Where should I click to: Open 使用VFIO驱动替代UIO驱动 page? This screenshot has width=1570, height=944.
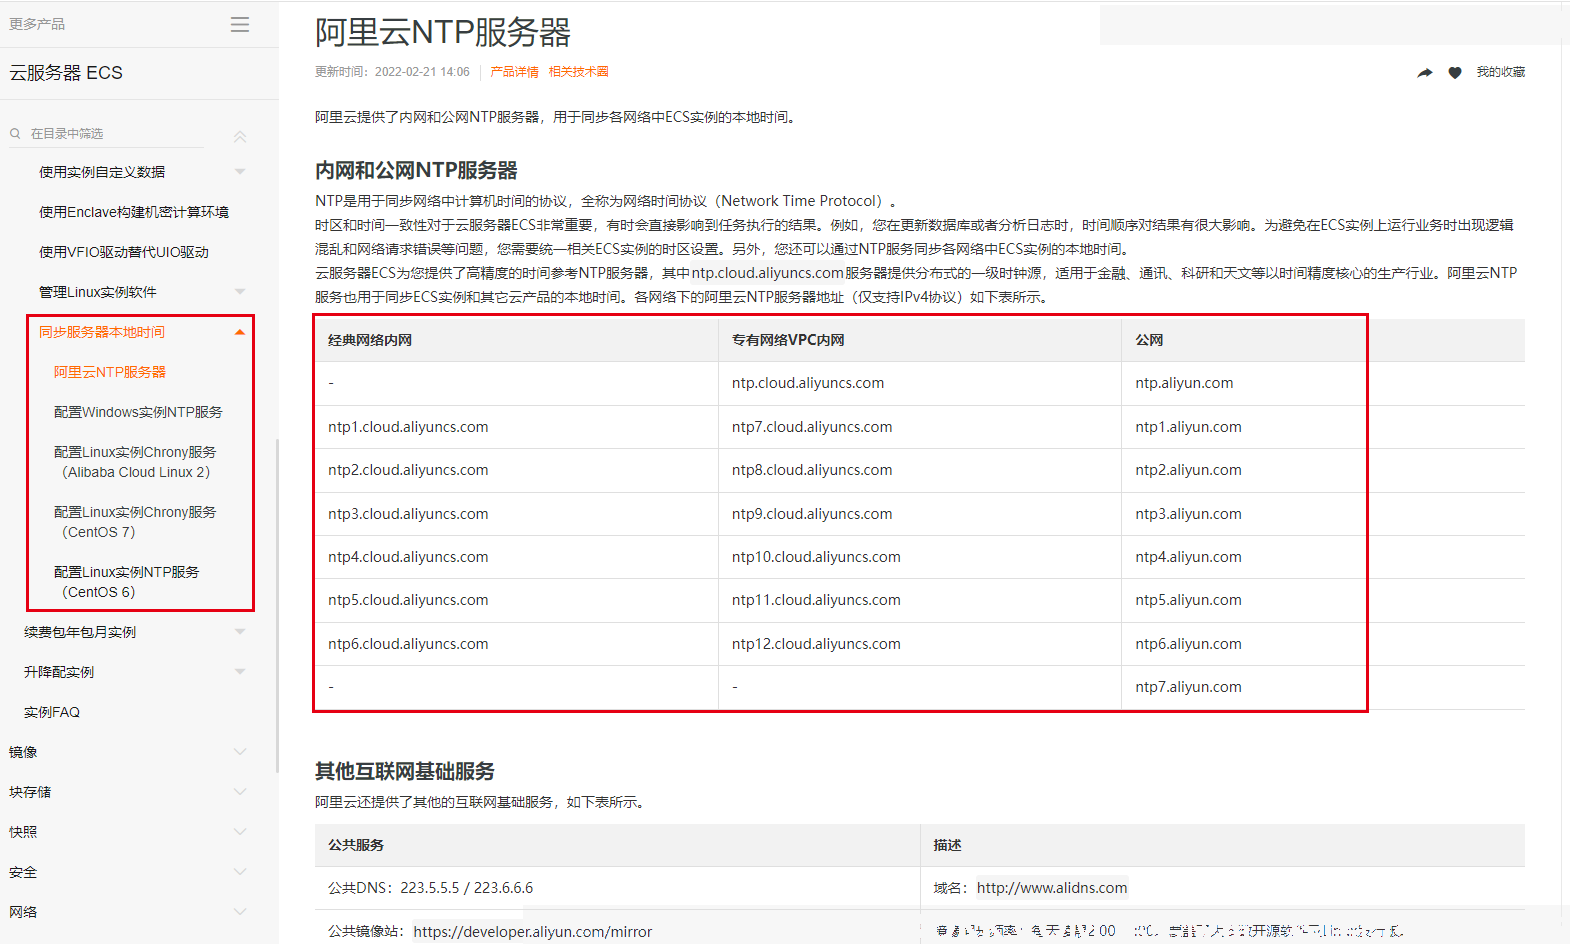click(124, 252)
